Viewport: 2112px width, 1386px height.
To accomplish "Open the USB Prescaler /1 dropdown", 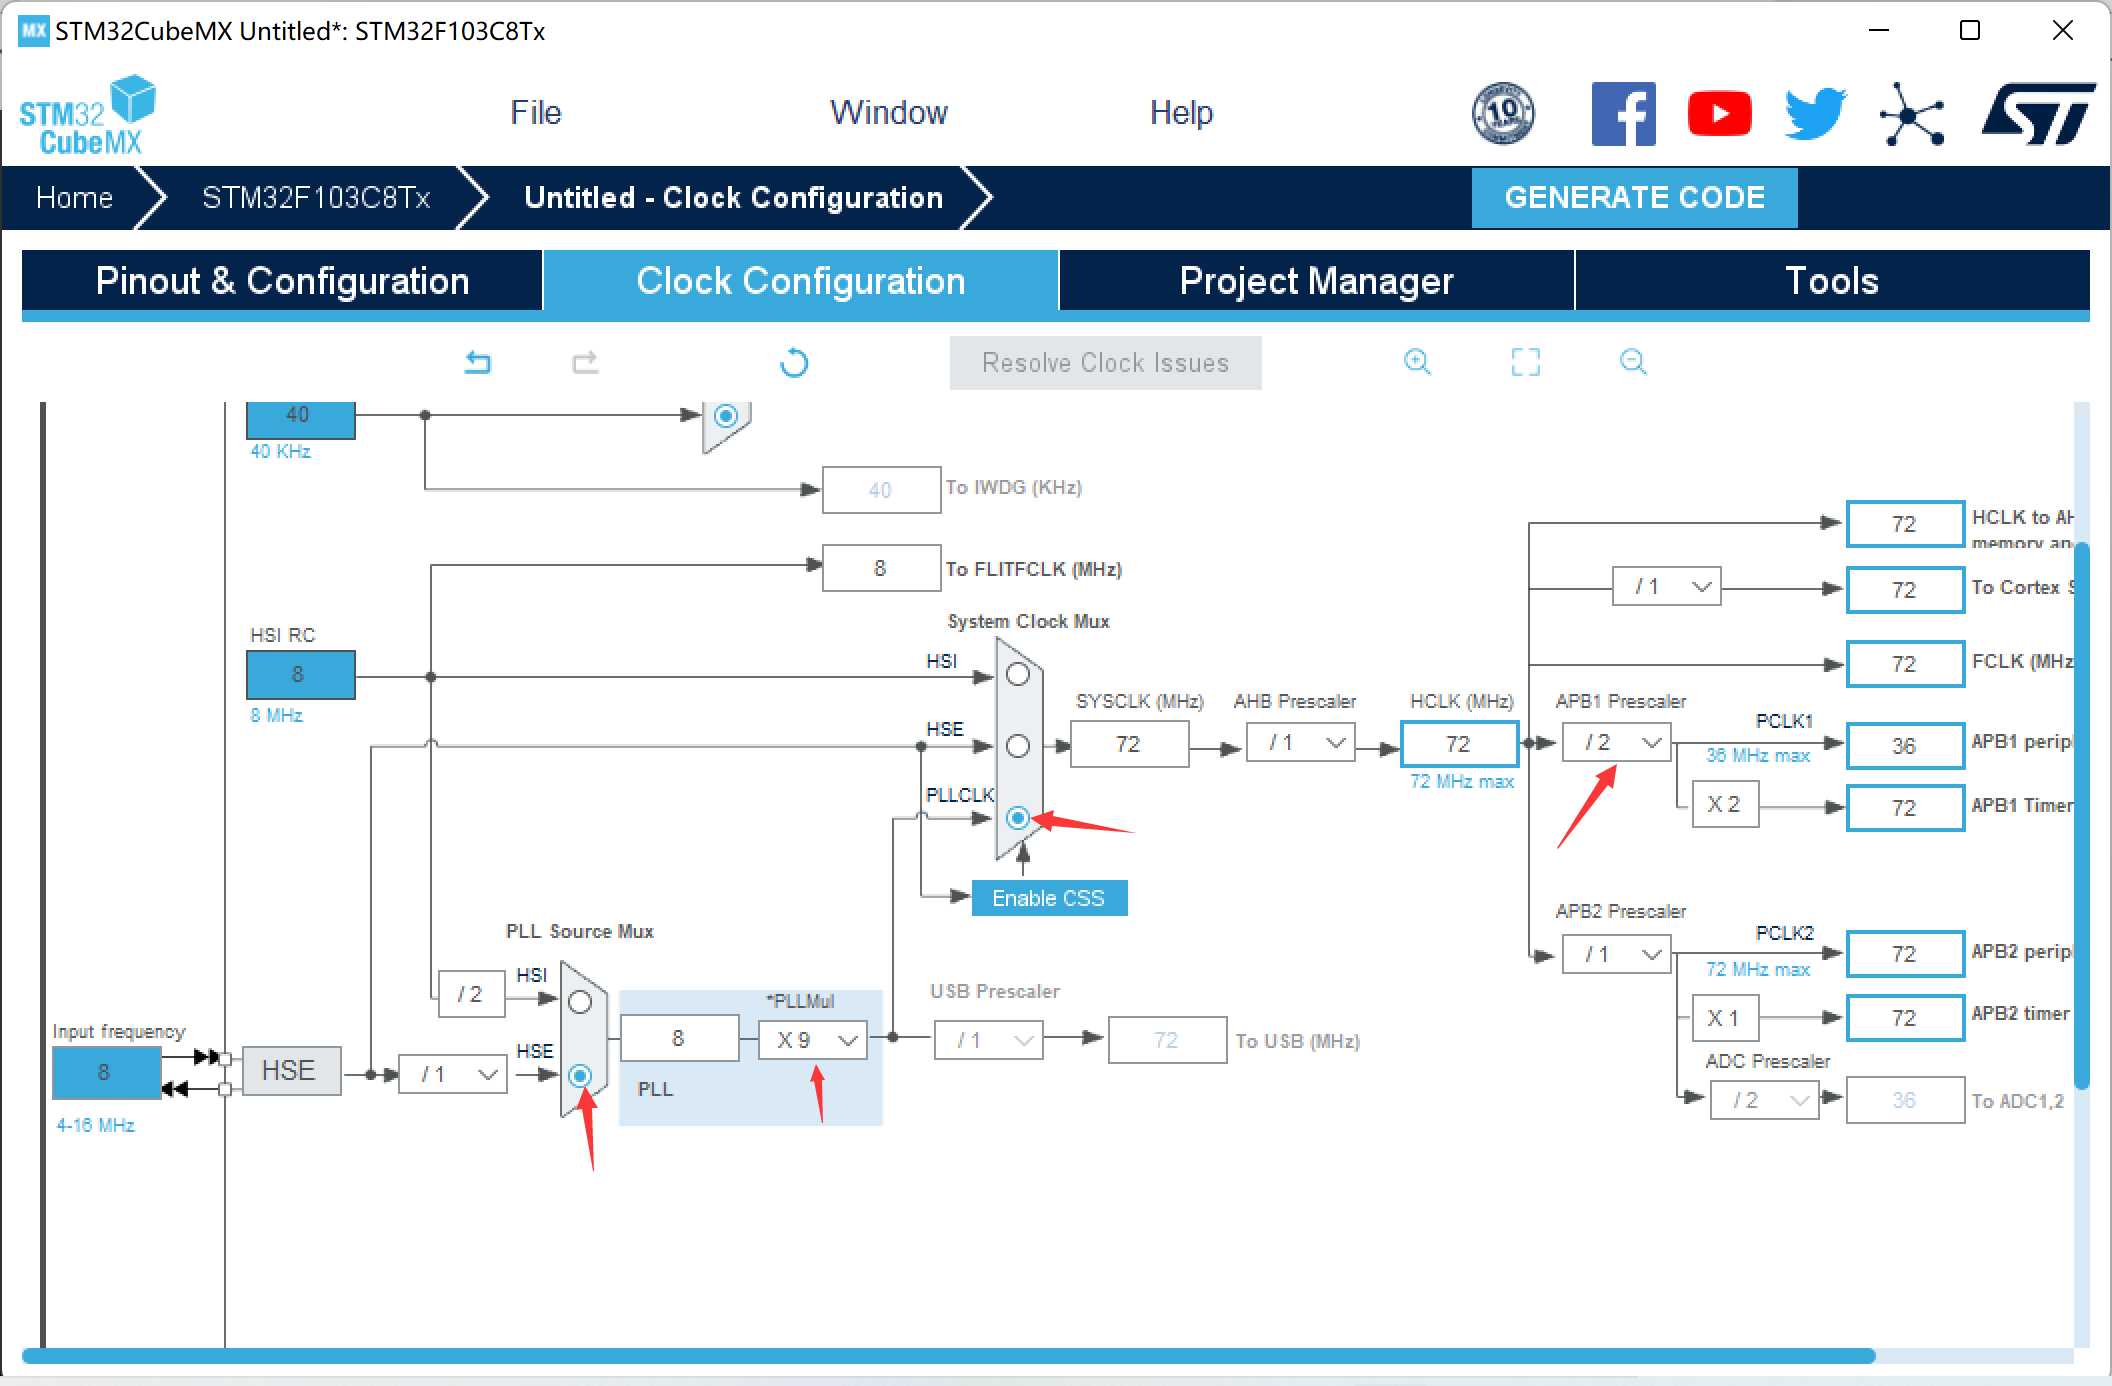I will pos(989,1040).
